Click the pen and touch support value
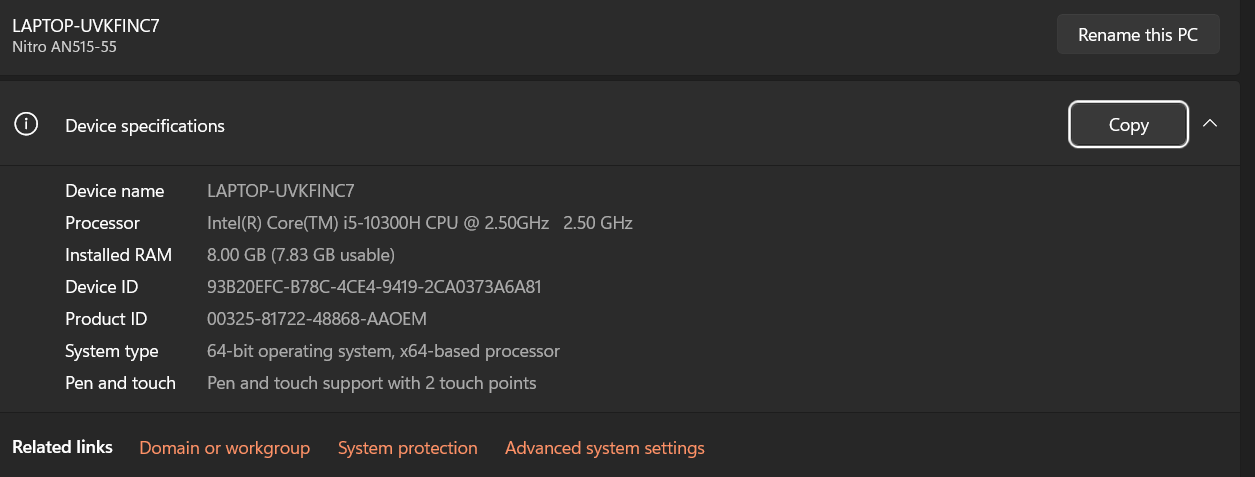1255x477 pixels. [x=371, y=383]
